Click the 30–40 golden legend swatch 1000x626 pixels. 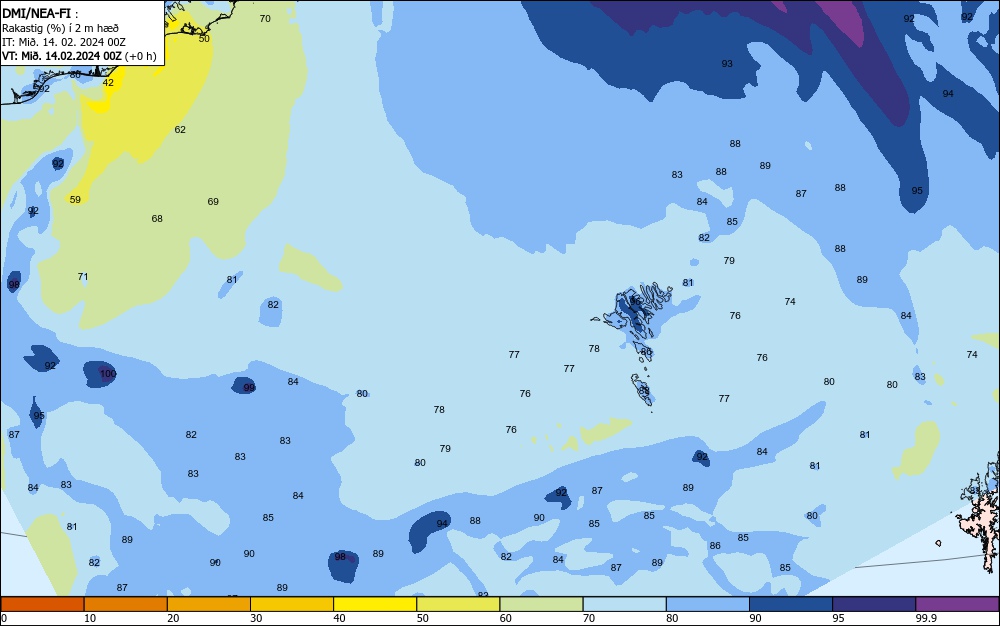tap(292, 604)
